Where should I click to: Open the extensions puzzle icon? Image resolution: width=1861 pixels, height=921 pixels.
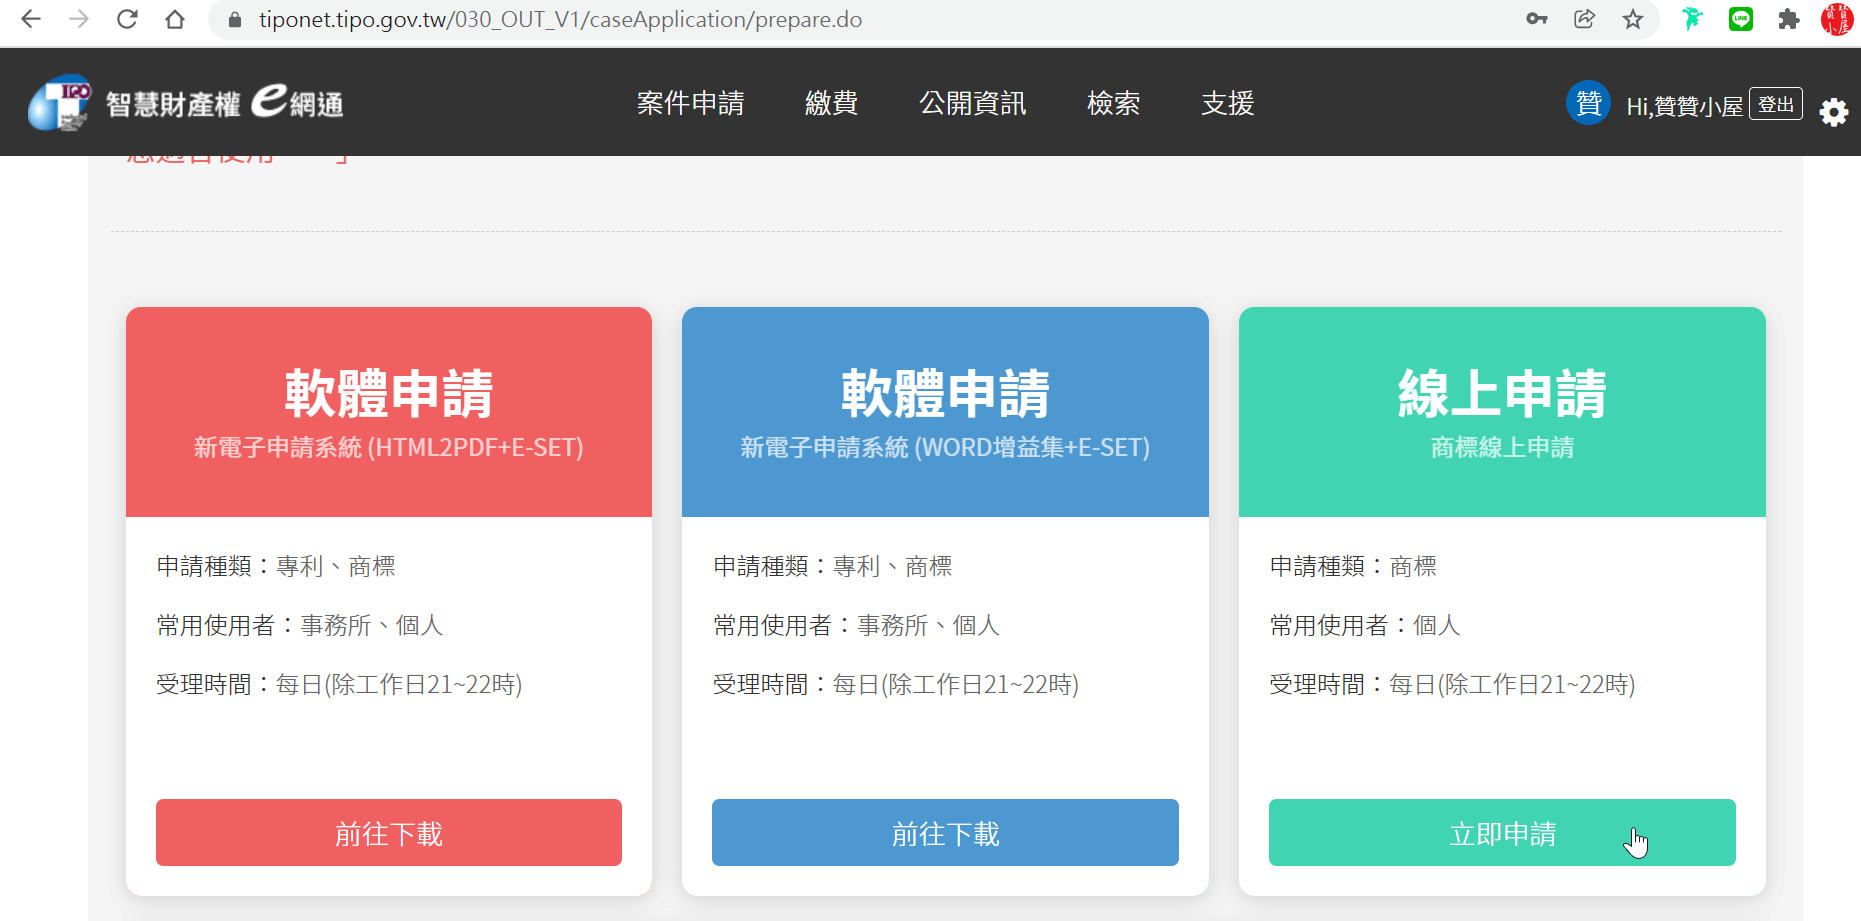(x=1789, y=19)
